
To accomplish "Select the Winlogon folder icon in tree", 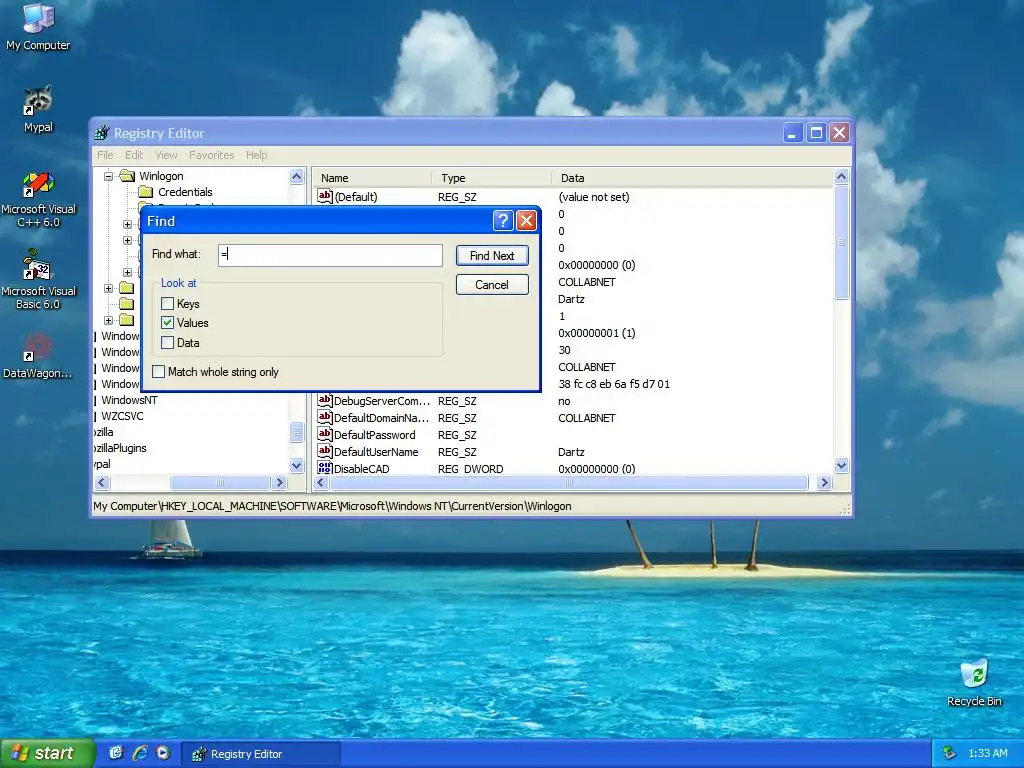I will (128, 176).
